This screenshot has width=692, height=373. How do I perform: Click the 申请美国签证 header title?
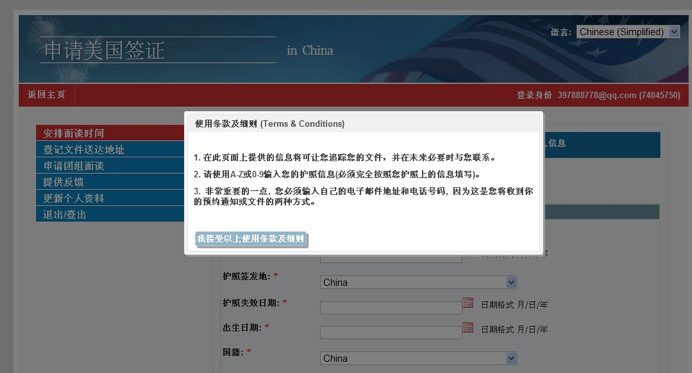click(105, 50)
